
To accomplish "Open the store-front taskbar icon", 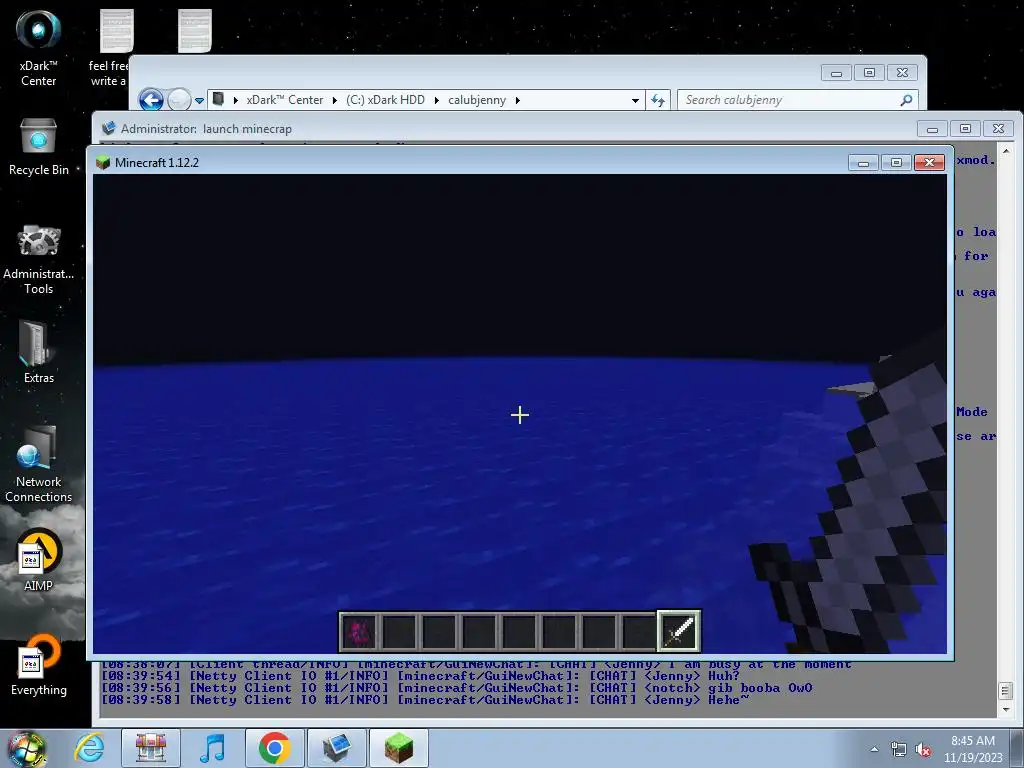I will [151, 748].
